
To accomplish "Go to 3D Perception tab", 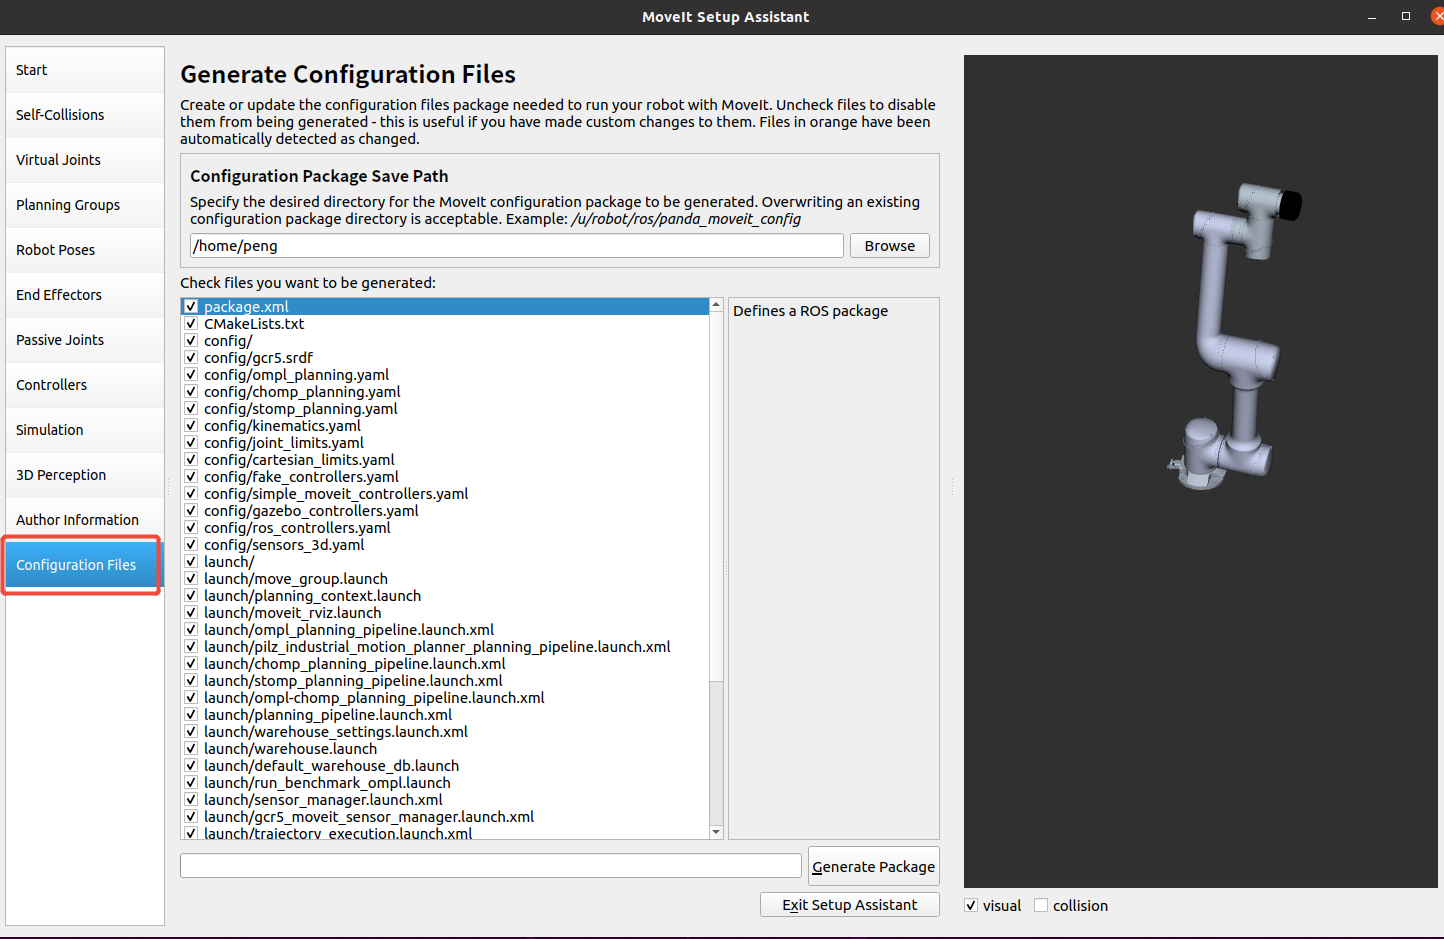I will click(85, 475).
